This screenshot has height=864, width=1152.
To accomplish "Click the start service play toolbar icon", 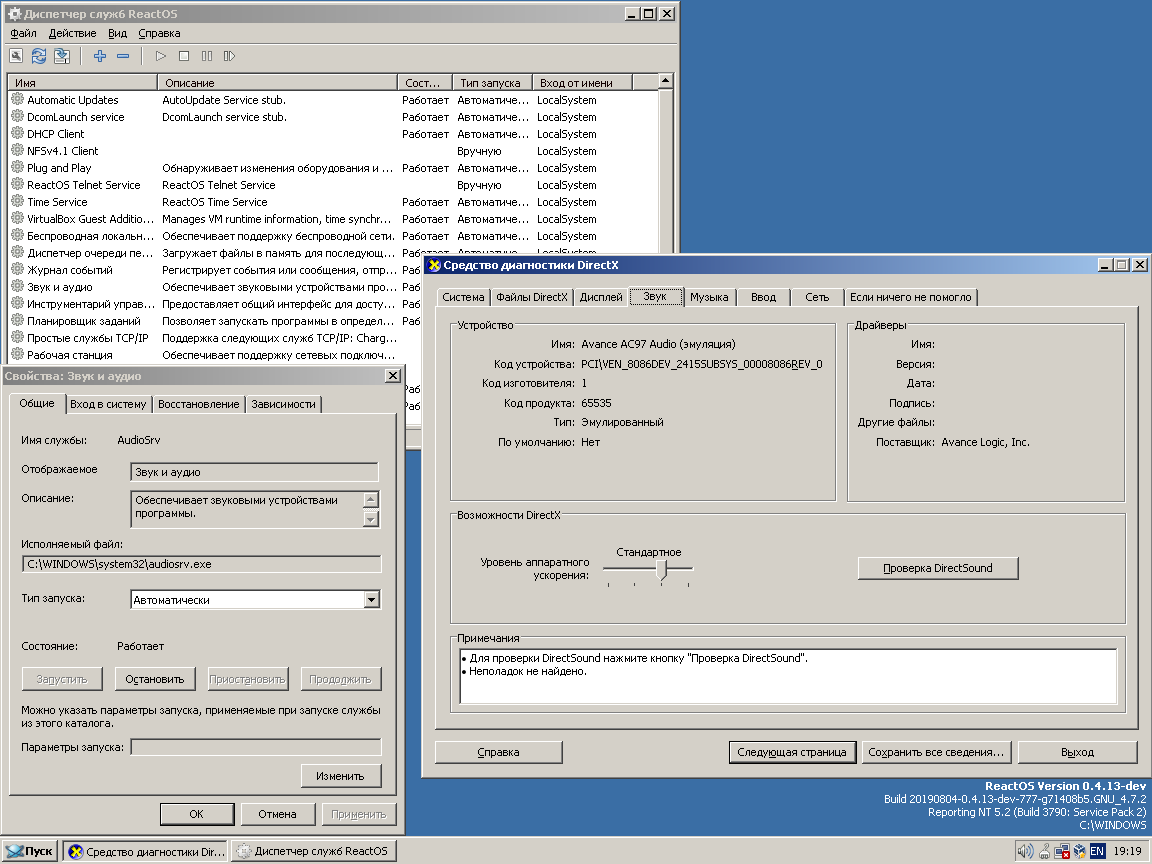I will coord(161,56).
